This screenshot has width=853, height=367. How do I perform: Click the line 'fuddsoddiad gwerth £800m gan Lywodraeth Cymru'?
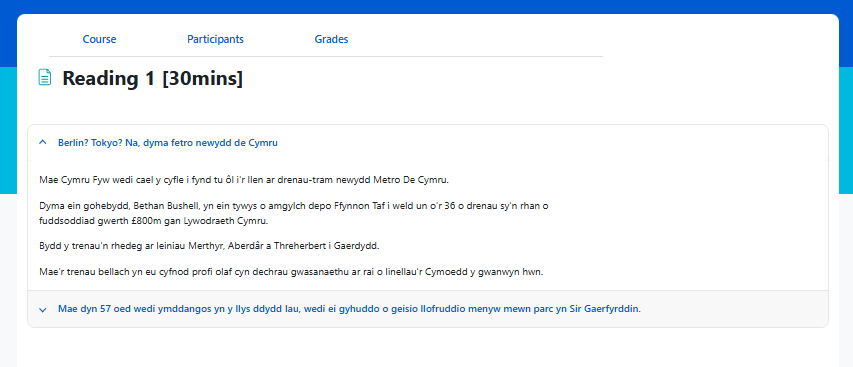click(154, 221)
